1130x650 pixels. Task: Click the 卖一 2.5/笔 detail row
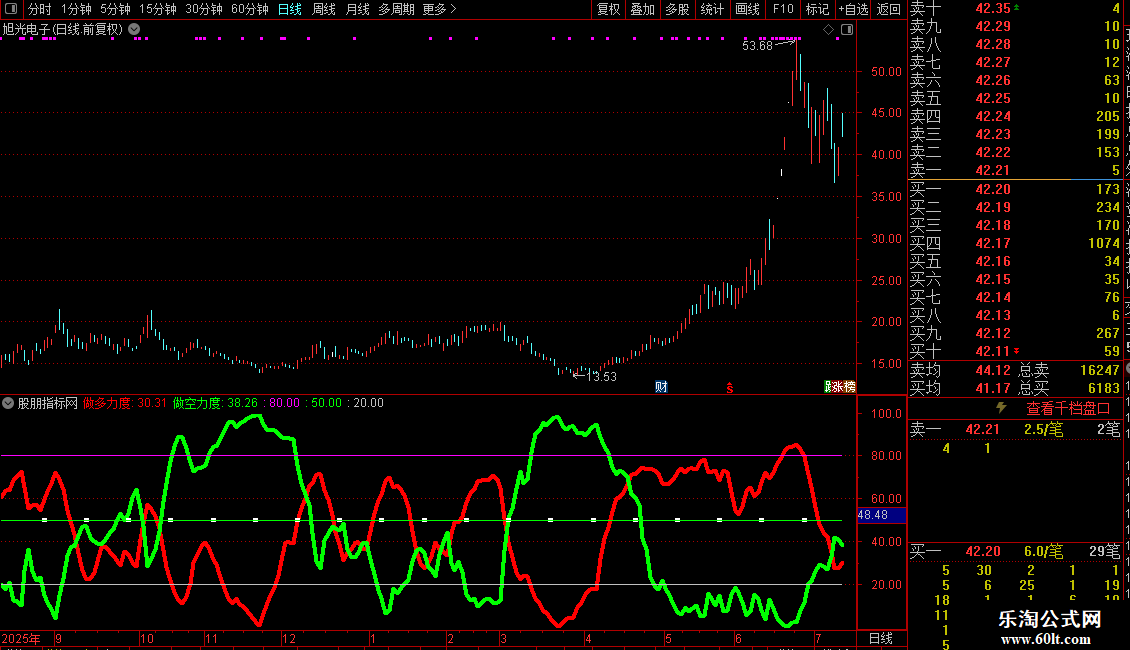(x=1015, y=430)
